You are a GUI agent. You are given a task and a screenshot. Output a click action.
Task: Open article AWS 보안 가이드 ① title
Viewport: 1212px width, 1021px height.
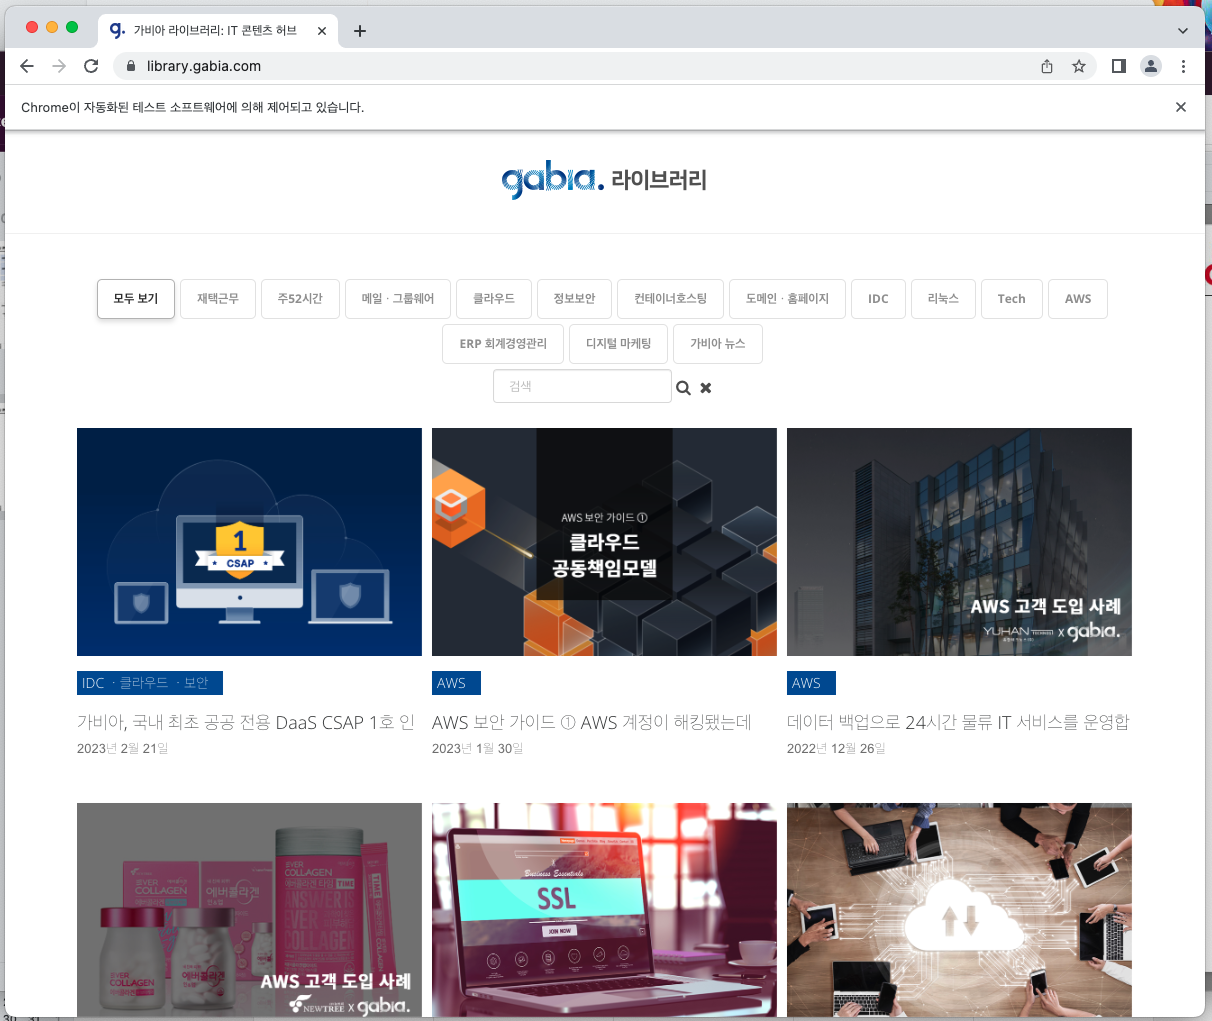[x=592, y=722]
